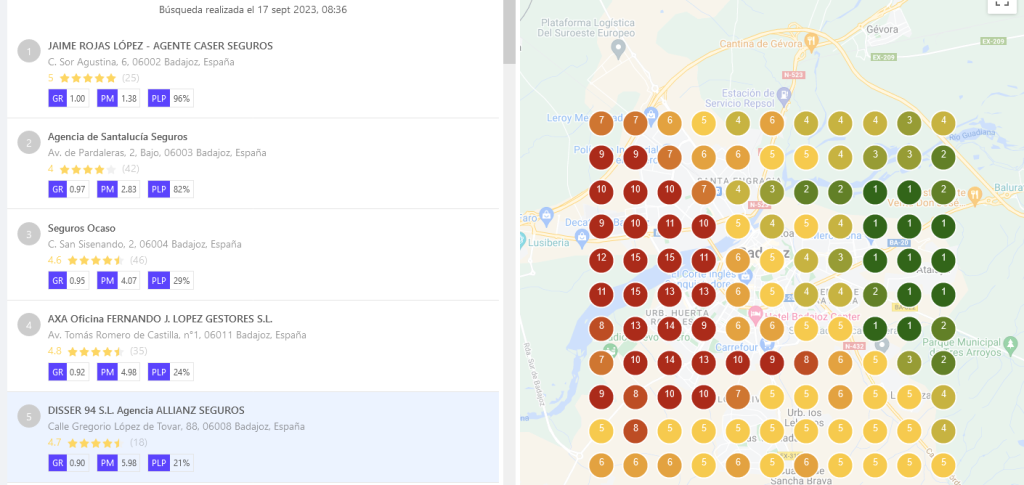1024x485 pixels.
Task: Click the star rating for Seguros Ocaso
Action: click(96, 260)
